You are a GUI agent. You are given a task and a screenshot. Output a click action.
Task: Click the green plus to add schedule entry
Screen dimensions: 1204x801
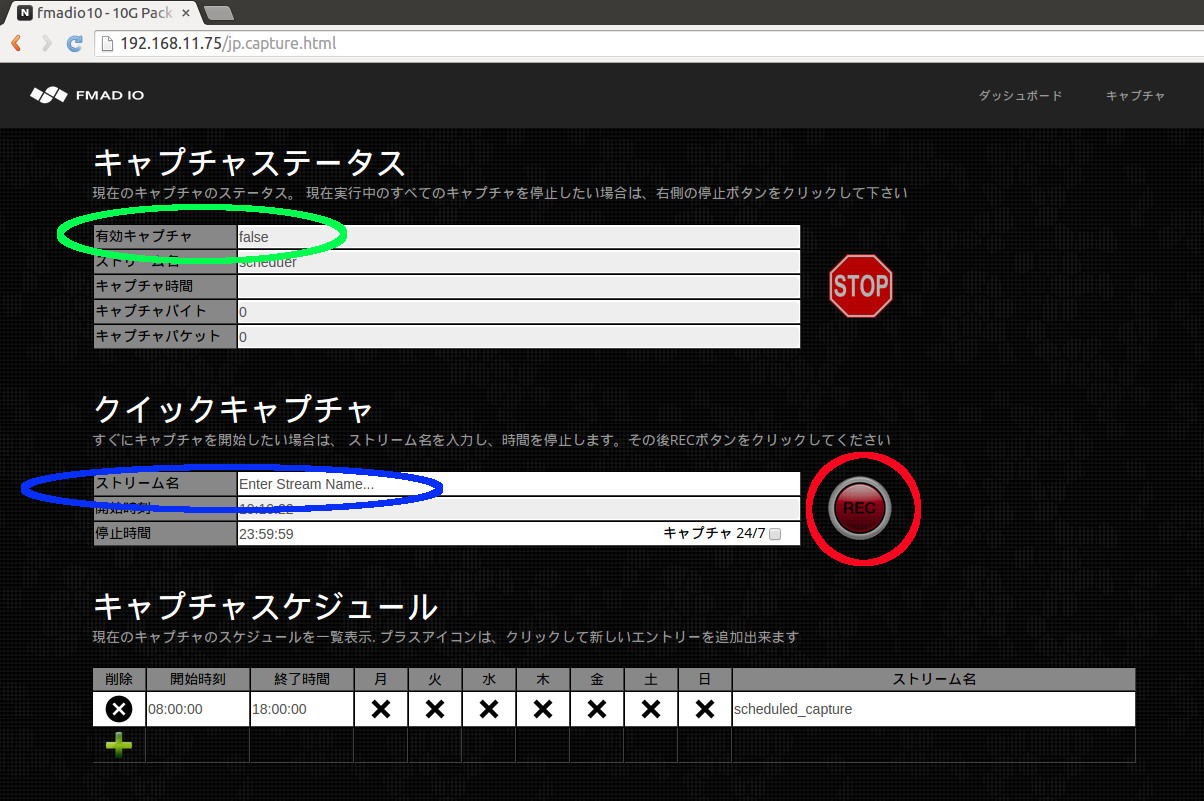click(x=118, y=744)
